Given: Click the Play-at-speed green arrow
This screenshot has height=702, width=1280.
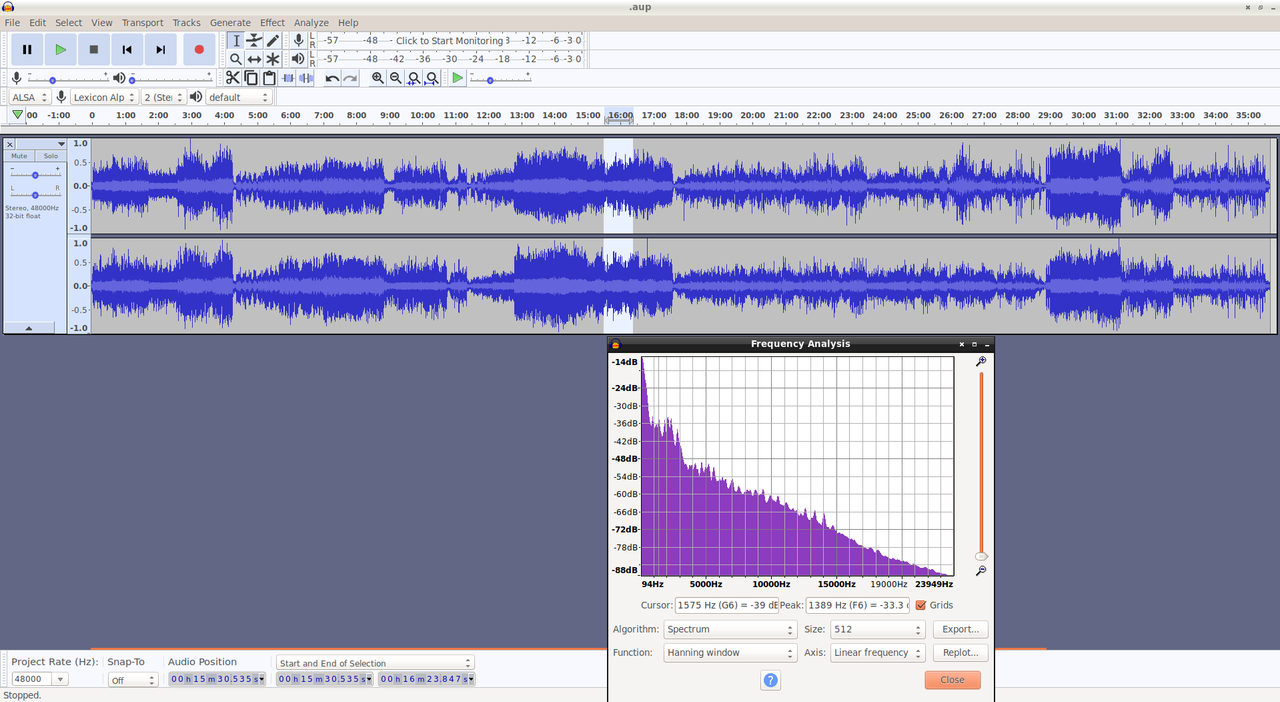Looking at the screenshot, I should (x=457, y=78).
